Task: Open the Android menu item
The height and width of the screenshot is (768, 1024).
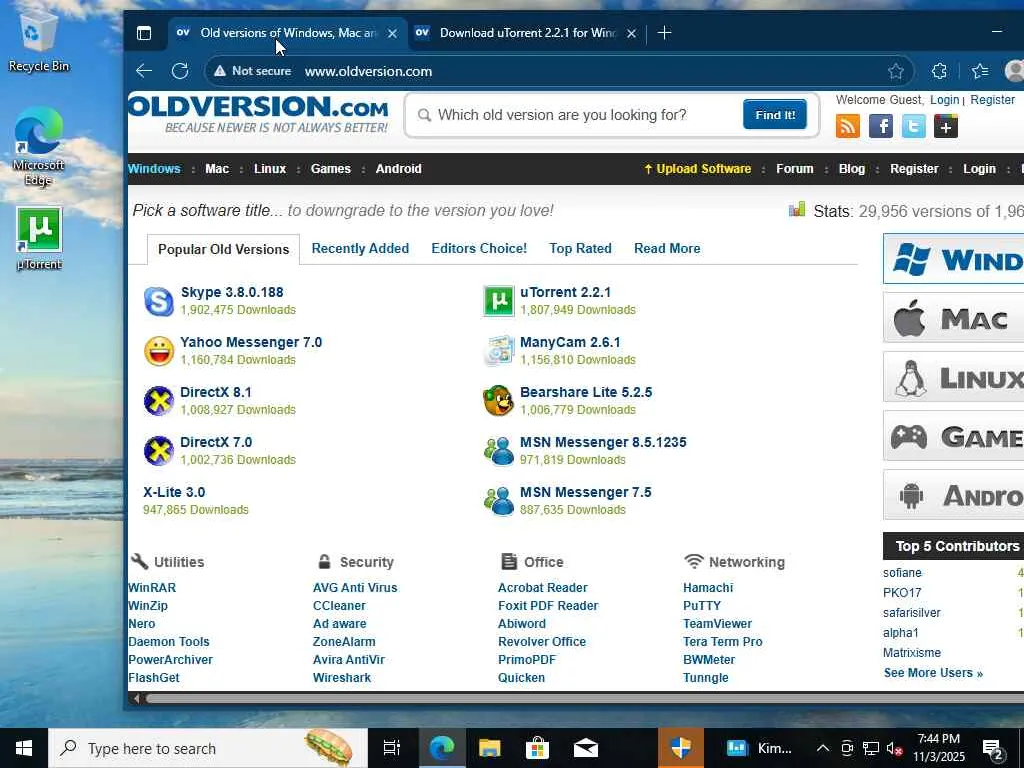Action: (x=398, y=168)
